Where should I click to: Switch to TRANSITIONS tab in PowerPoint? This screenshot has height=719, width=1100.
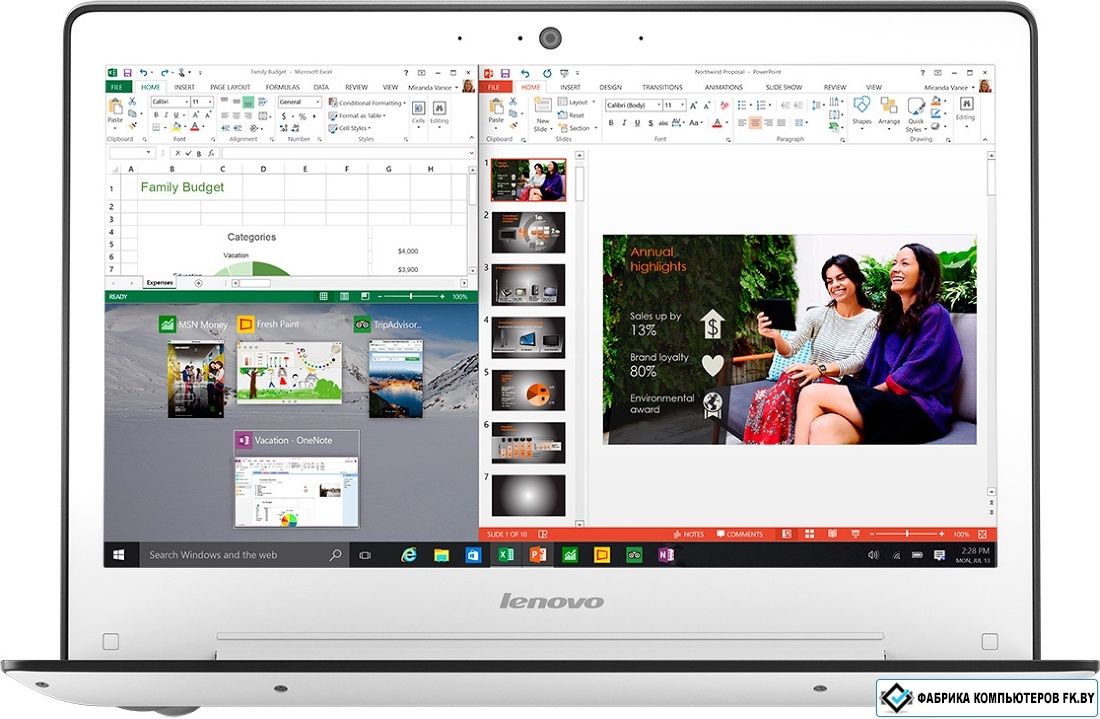(662, 87)
